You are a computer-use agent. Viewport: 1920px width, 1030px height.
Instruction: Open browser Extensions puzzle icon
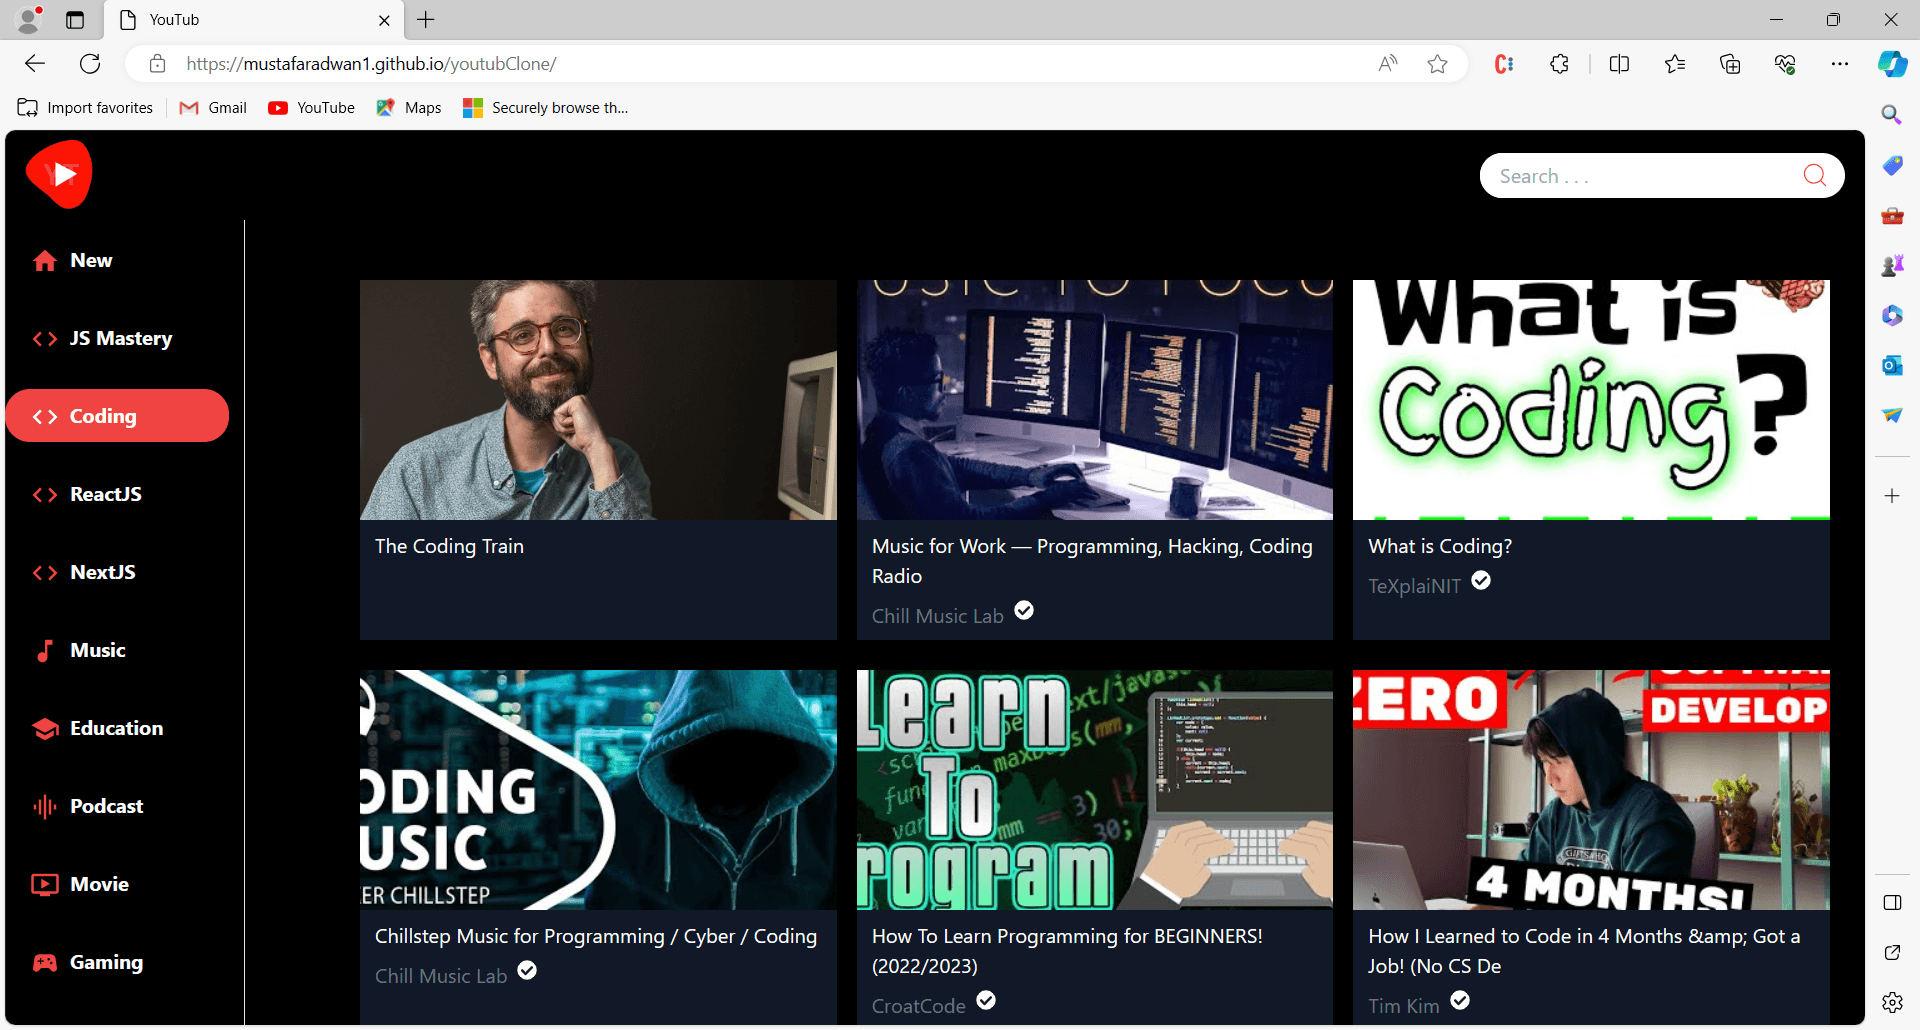coord(1559,64)
